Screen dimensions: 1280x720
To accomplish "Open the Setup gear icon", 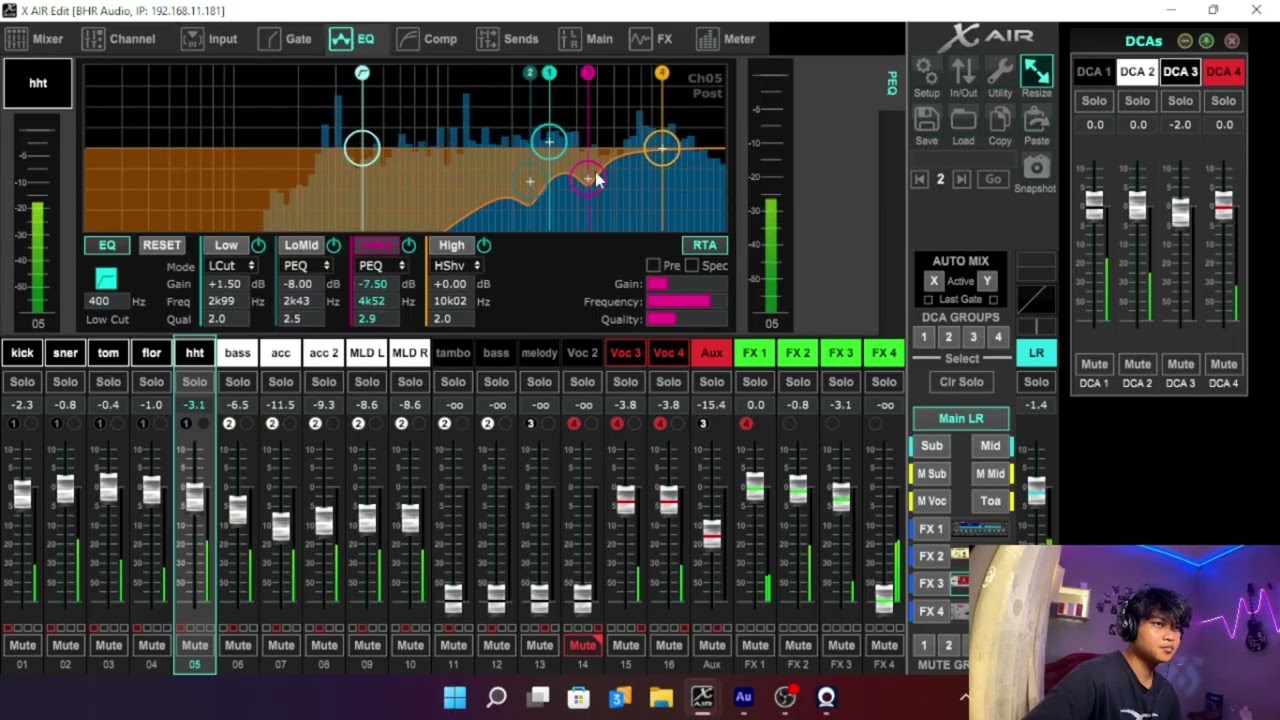I will pyautogui.click(x=926, y=71).
